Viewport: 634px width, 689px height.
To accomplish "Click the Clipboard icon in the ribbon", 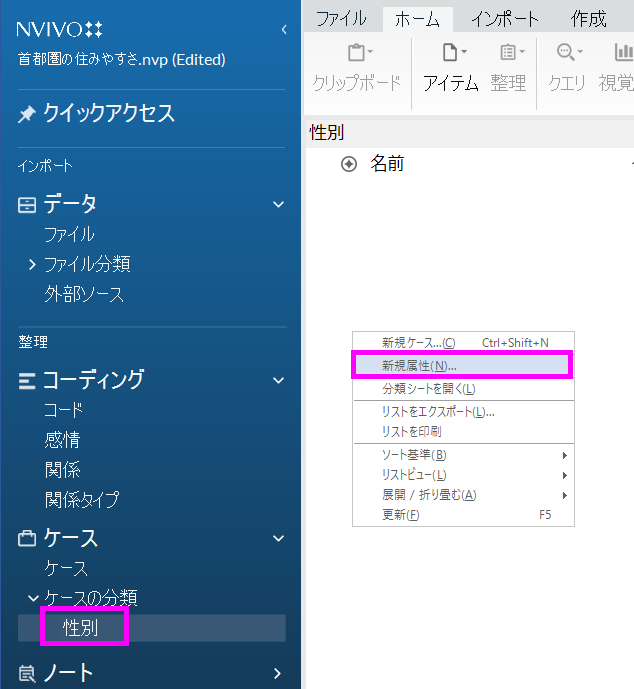I will tap(356, 53).
